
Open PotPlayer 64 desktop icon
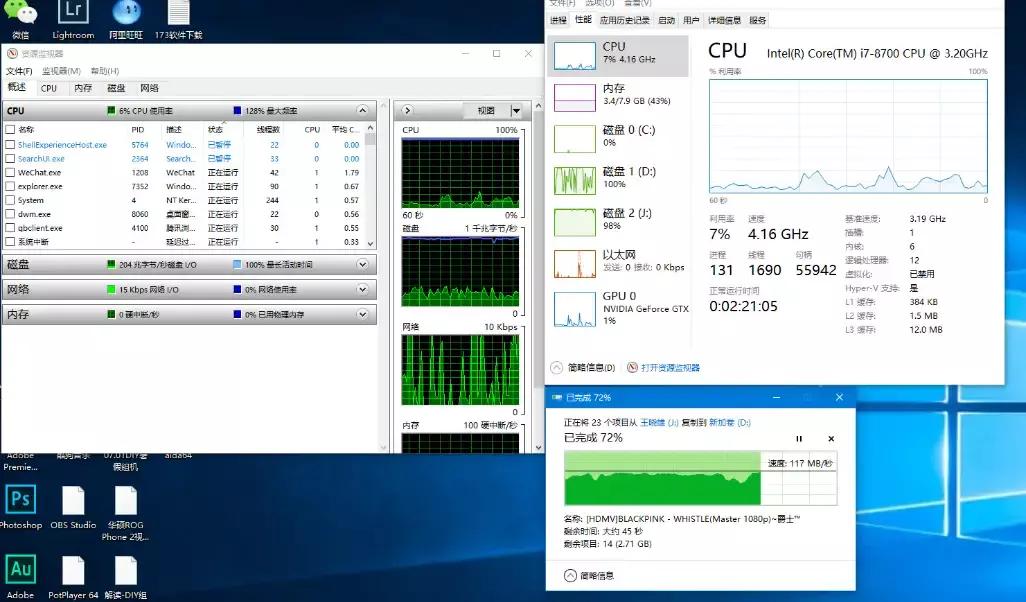[x=73, y=571]
